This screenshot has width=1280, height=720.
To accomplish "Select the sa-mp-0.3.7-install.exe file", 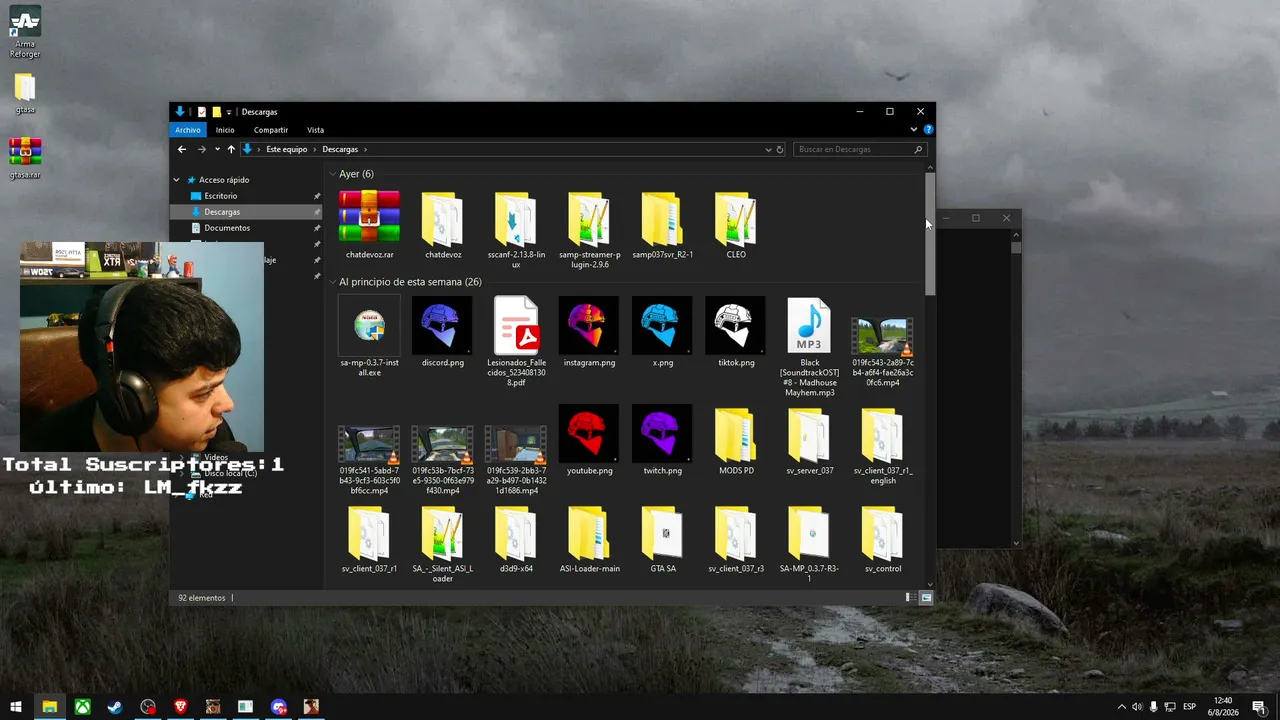I will click(x=369, y=337).
